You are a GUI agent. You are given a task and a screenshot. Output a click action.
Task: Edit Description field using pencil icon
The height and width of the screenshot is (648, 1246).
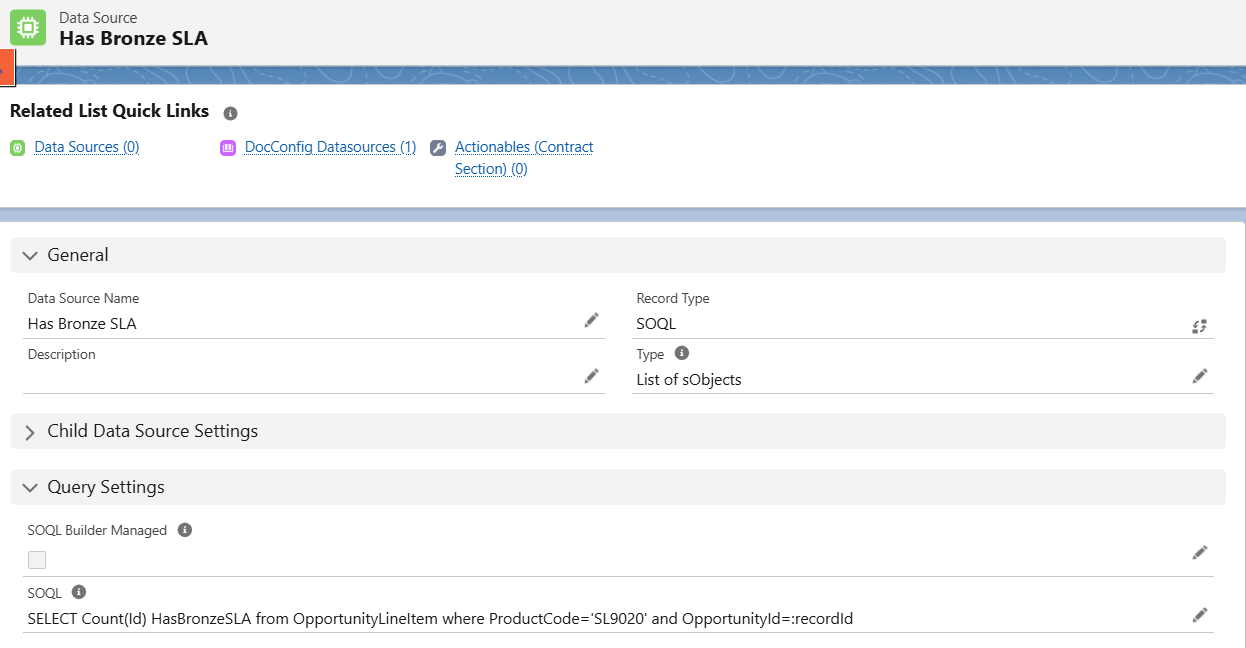[x=592, y=376]
